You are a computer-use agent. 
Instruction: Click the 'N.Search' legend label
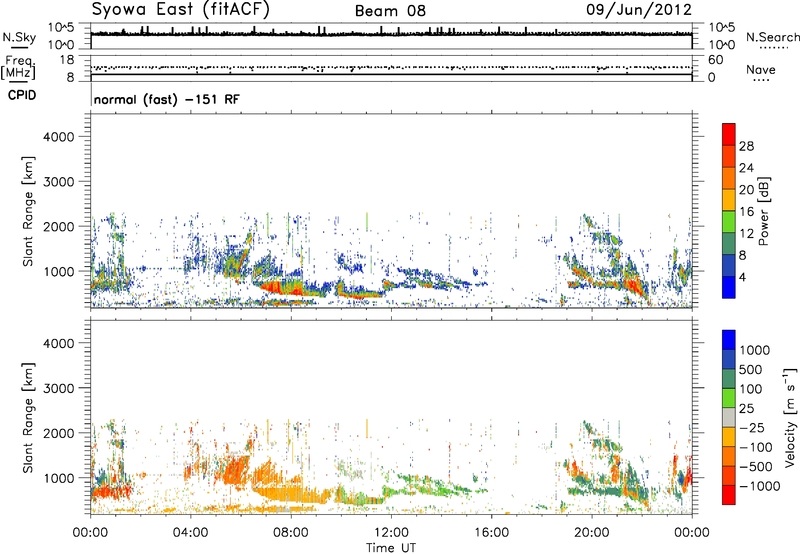772,37
